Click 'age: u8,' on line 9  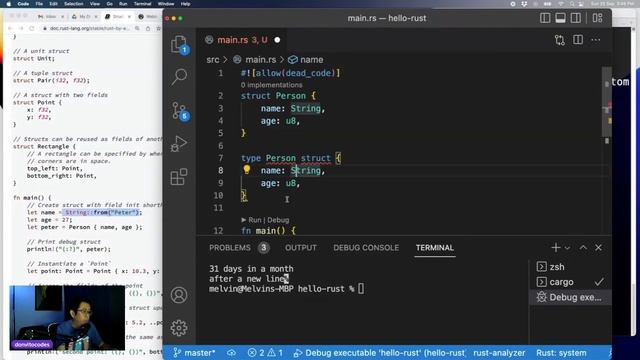point(280,183)
